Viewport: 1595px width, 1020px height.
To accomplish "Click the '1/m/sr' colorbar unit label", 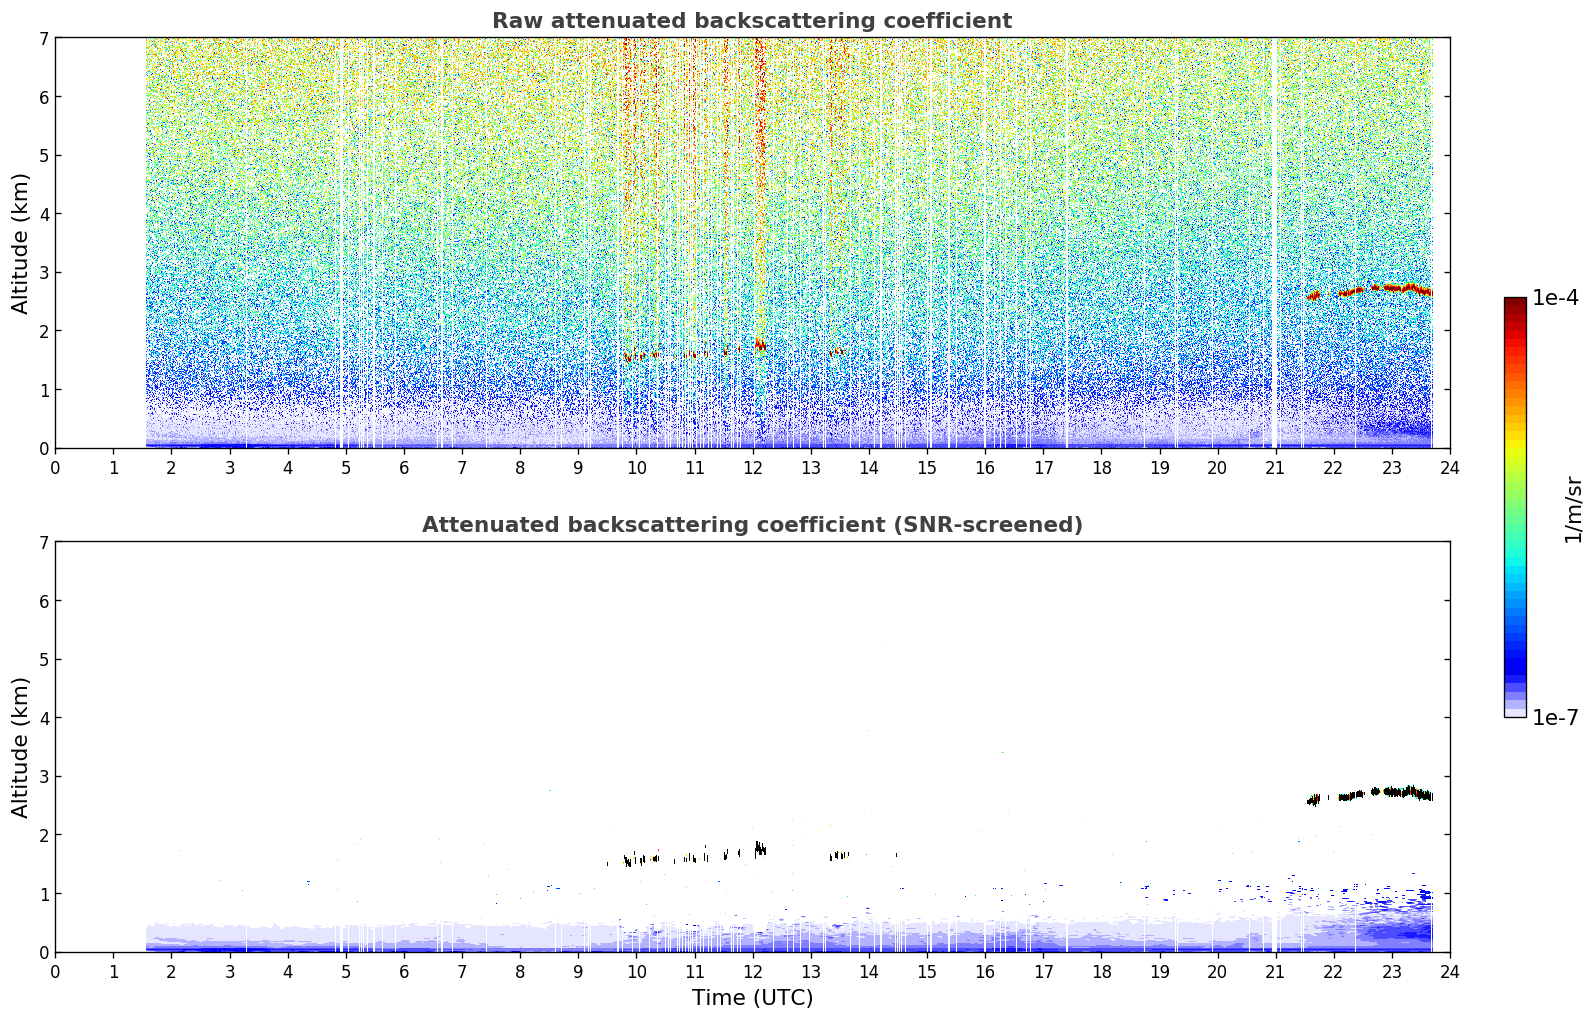I will click(1573, 509).
